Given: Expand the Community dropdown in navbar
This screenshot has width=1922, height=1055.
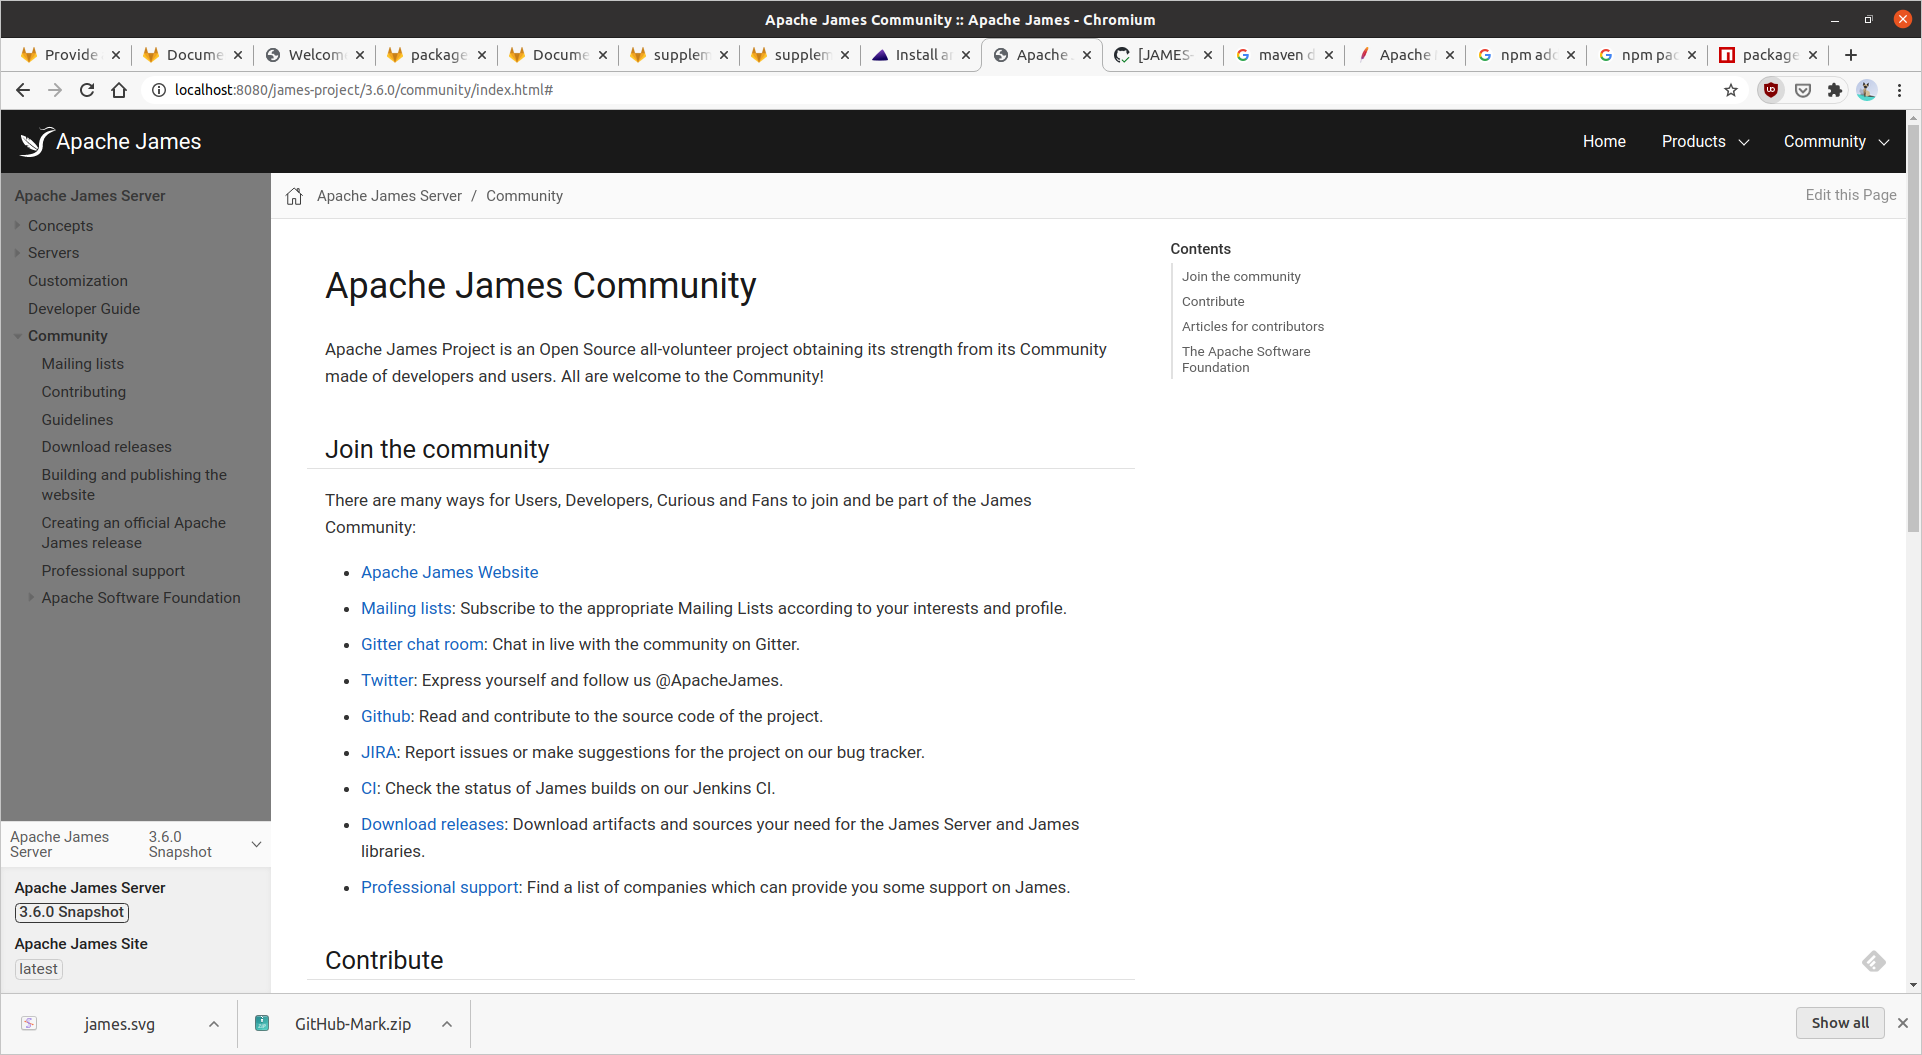Looking at the screenshot, I should [x=1836, y=142].
